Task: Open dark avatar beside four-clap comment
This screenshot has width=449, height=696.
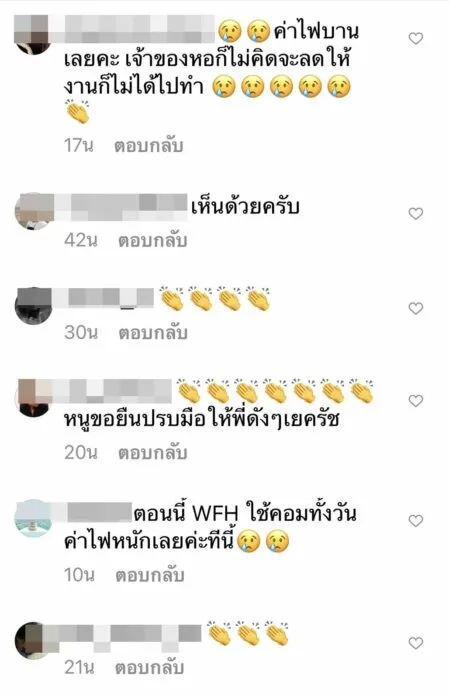Action: point(33,306)
